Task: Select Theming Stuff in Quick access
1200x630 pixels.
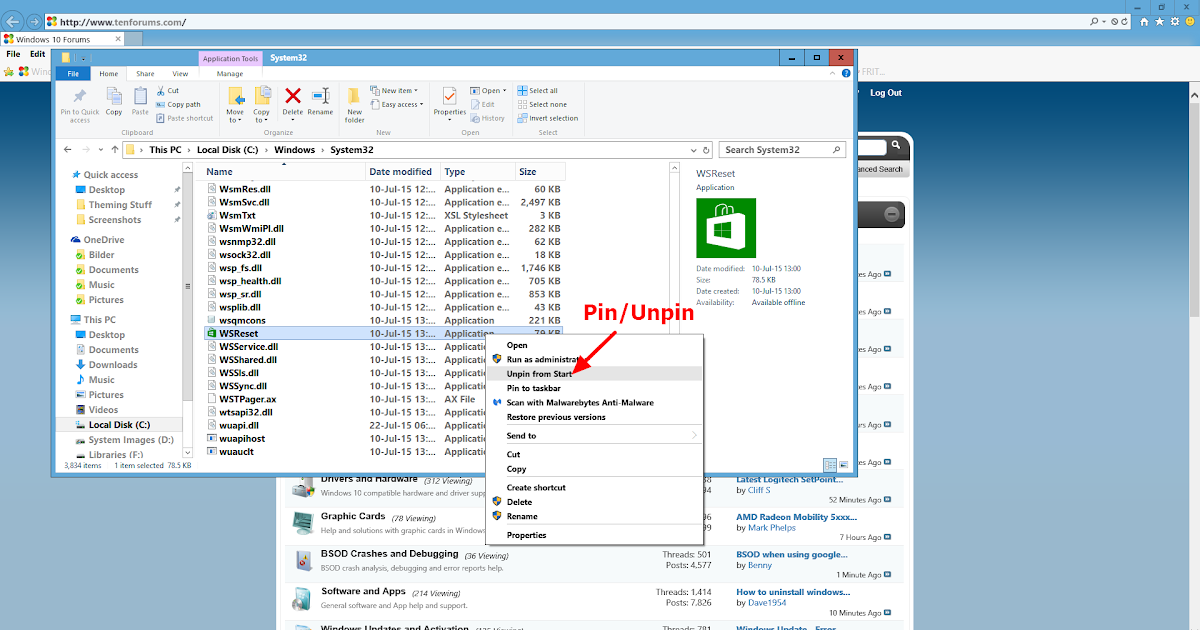Action: pos(120,205)
